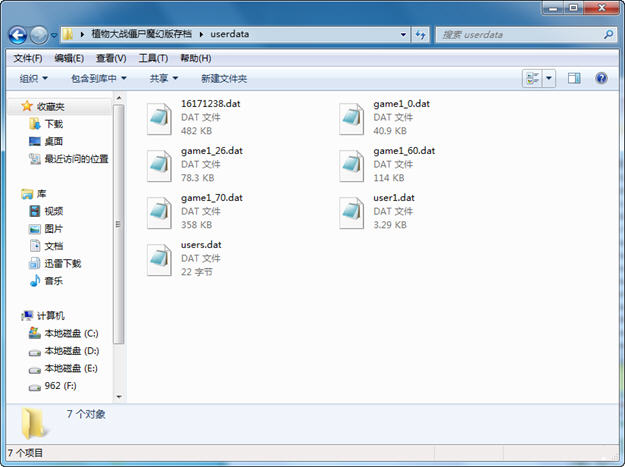The image size is (625, 467).
Task: Click the refresh button beside address bar
Action: pyautogui.click(x=421, y=35)
